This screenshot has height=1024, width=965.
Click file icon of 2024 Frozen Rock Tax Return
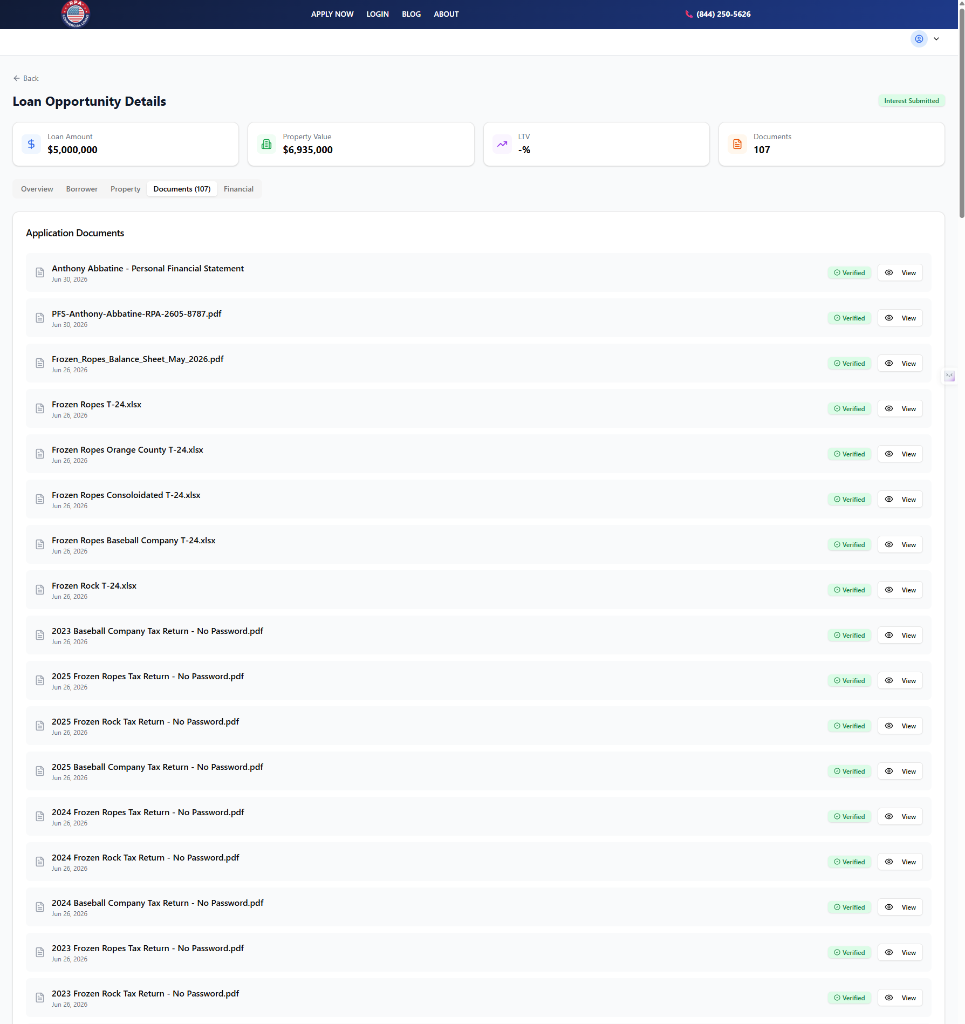click(40, 862)
